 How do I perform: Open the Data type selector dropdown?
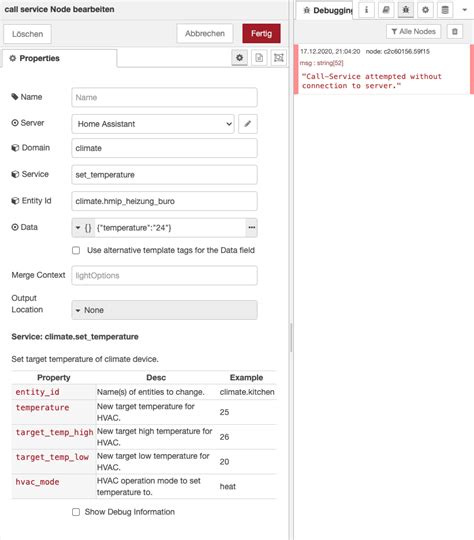[x=83, y=228]
